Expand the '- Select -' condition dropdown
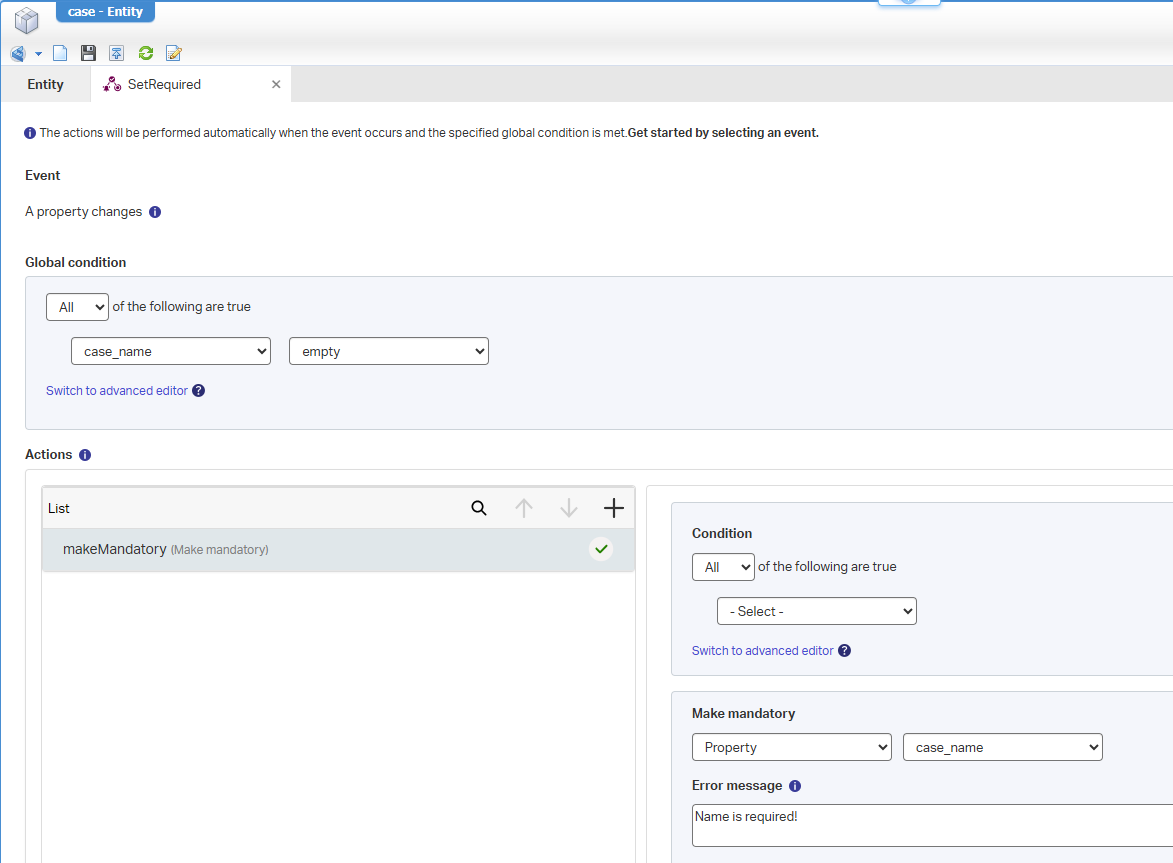Image resolution: width=1173 pixels, height=863 pixels. [816, 611]
